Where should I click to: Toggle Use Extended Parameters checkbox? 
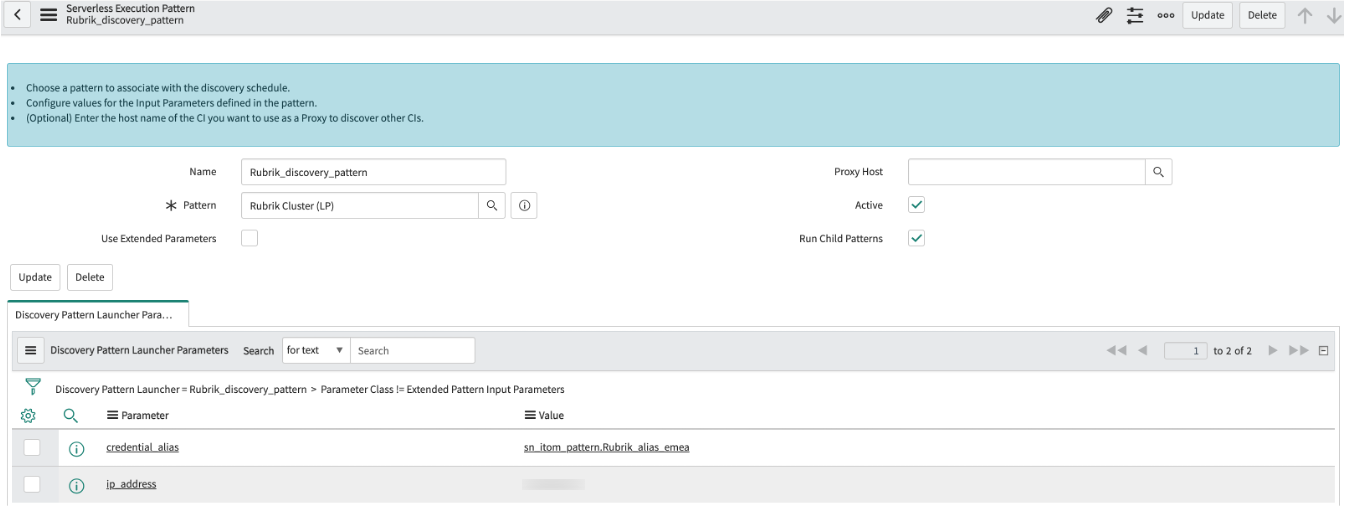tap(250, 238)
